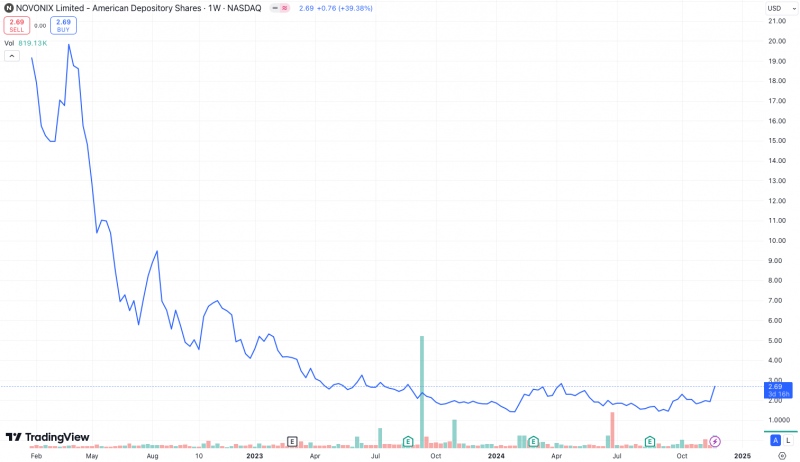Click the 819.13K volume value
Viewport: 800px width, 462px height.
pos(33,43)
